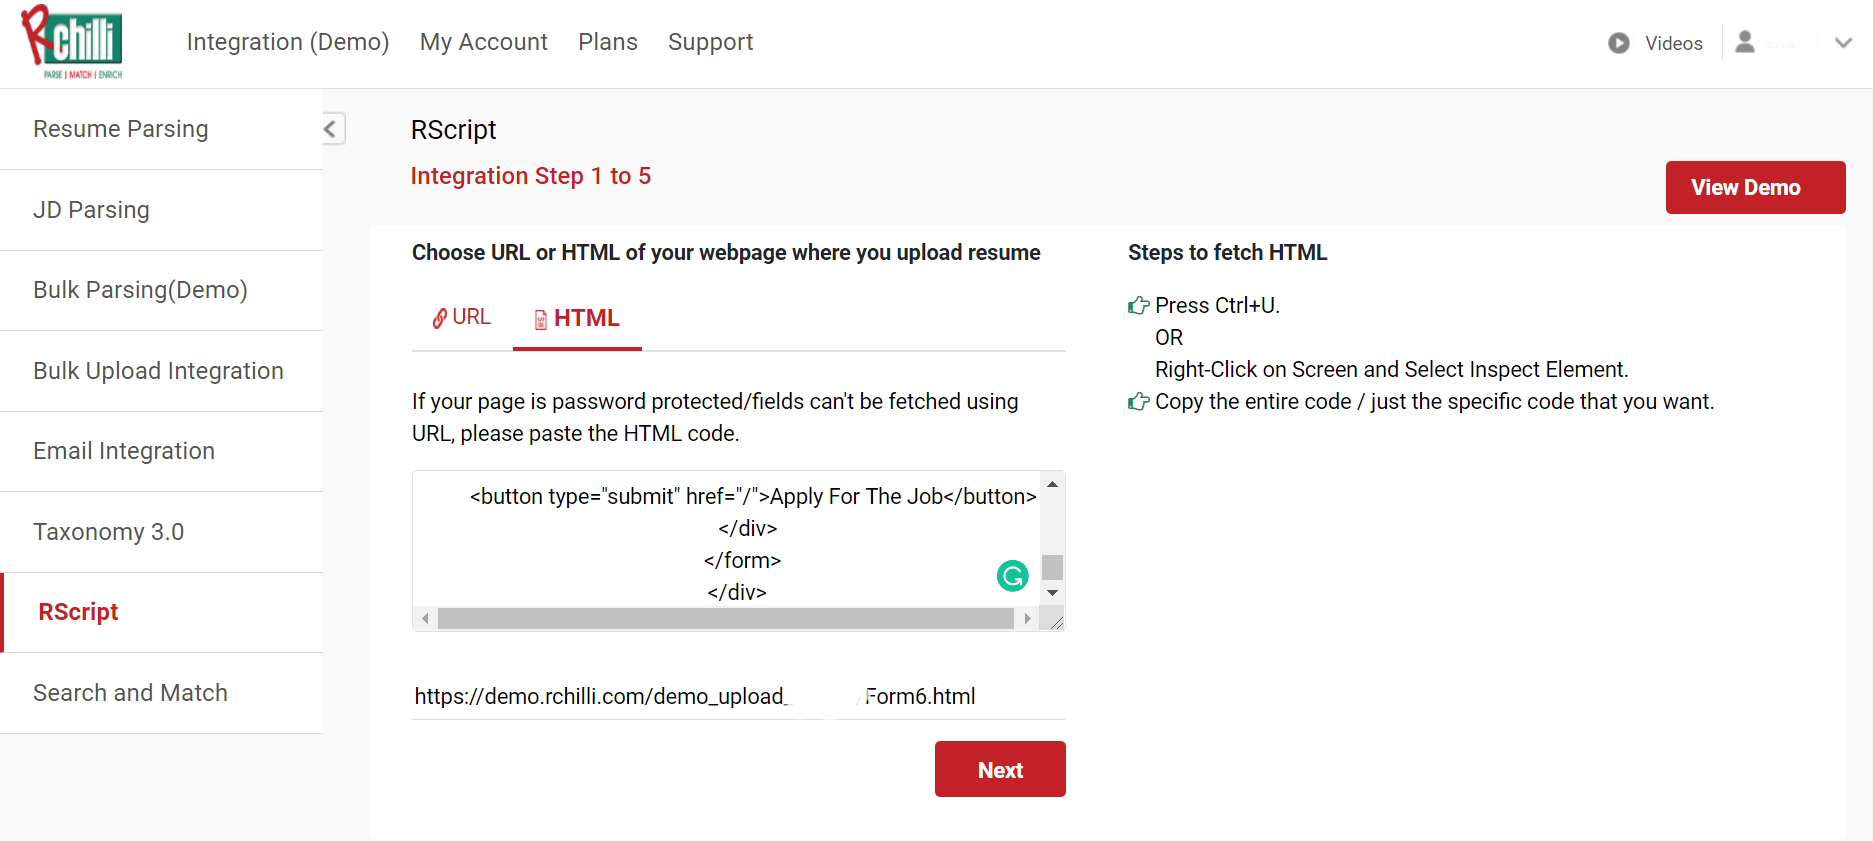Click the 'Right-Click on Screen and Select Inspect Element' text
This screenshot has height=841, width=1873.
coord(1391,369)
